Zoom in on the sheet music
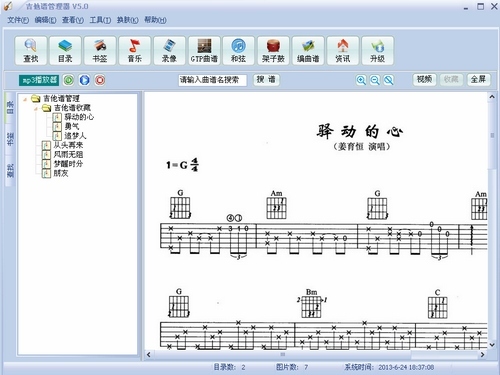Viewport: 500px width, 375px height. point(361,80)
